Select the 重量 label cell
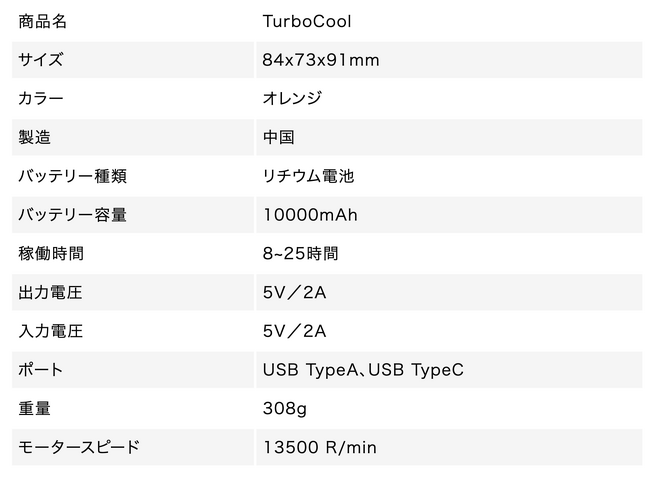 (x=34, y=408)
